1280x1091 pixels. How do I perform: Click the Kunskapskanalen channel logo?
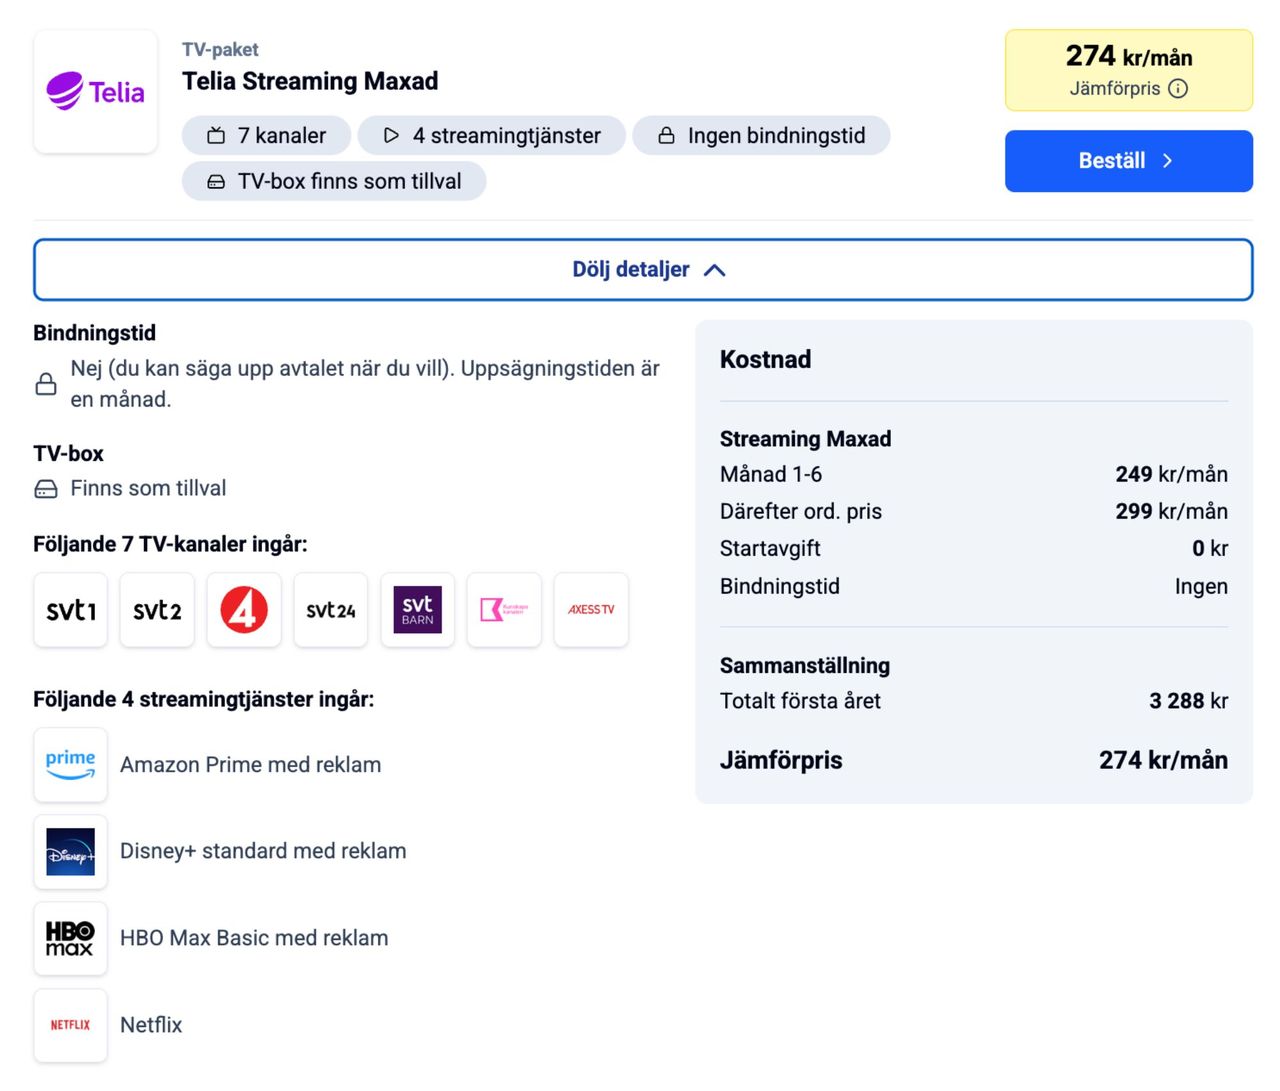pyautogui.click(x=504, y=610)
